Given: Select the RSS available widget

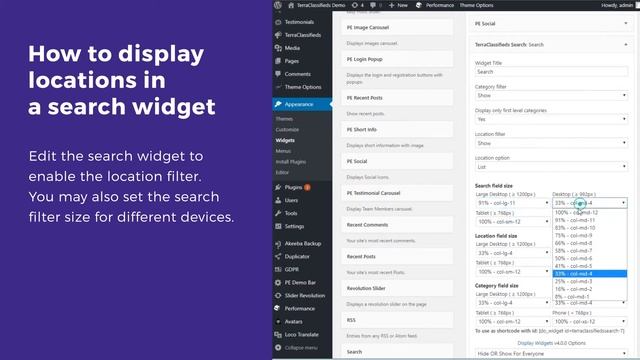Looking at the screenshot, I should [397, 320].
